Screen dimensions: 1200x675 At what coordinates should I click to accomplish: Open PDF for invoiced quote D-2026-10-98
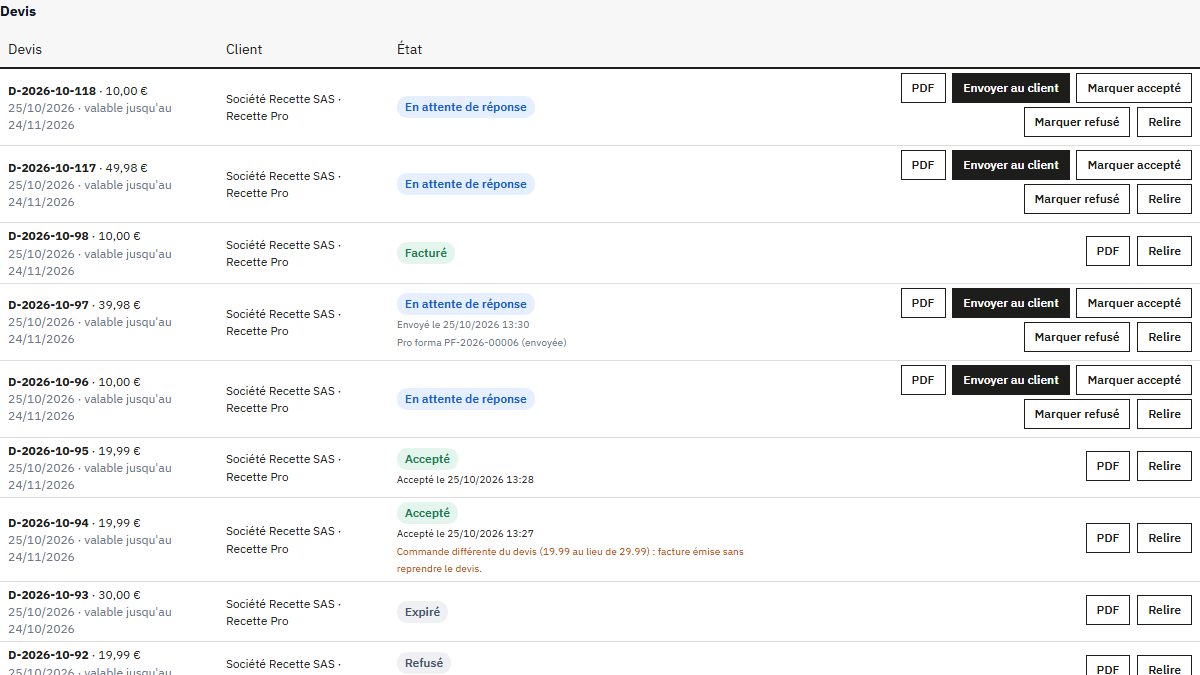click(1108, 251)
